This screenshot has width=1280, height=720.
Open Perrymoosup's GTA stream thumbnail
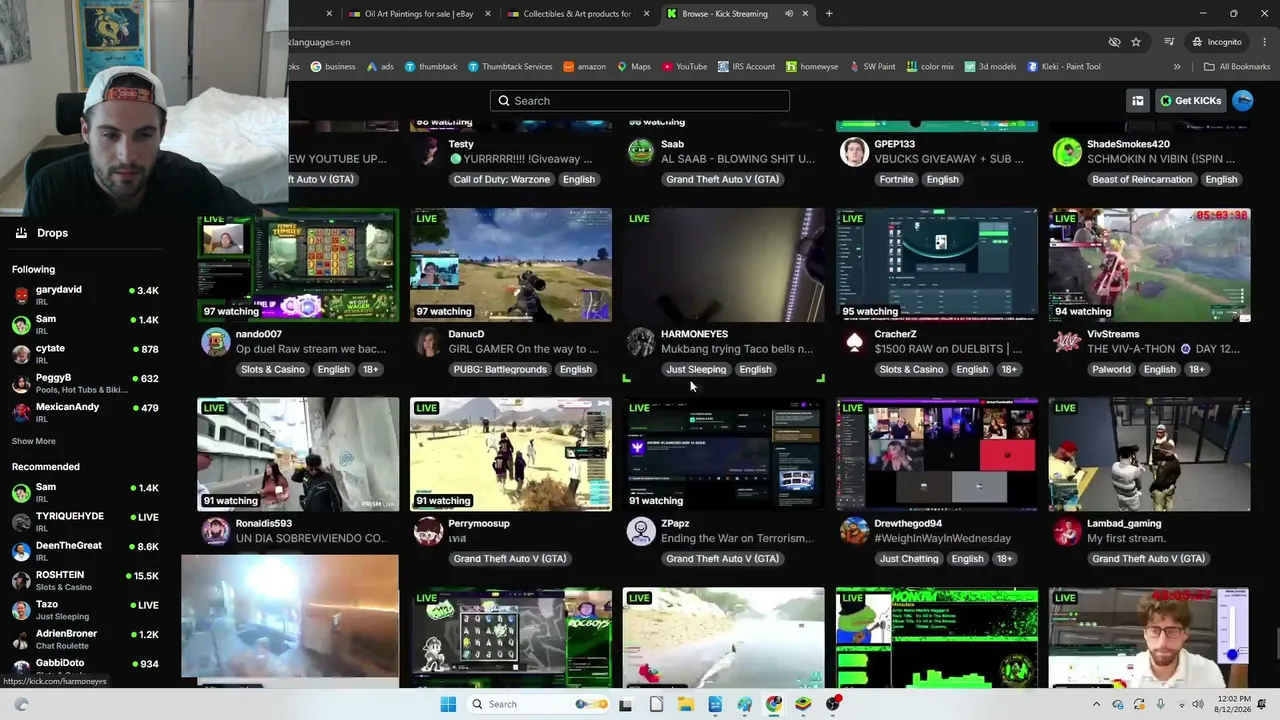click(x=511, y=455)
